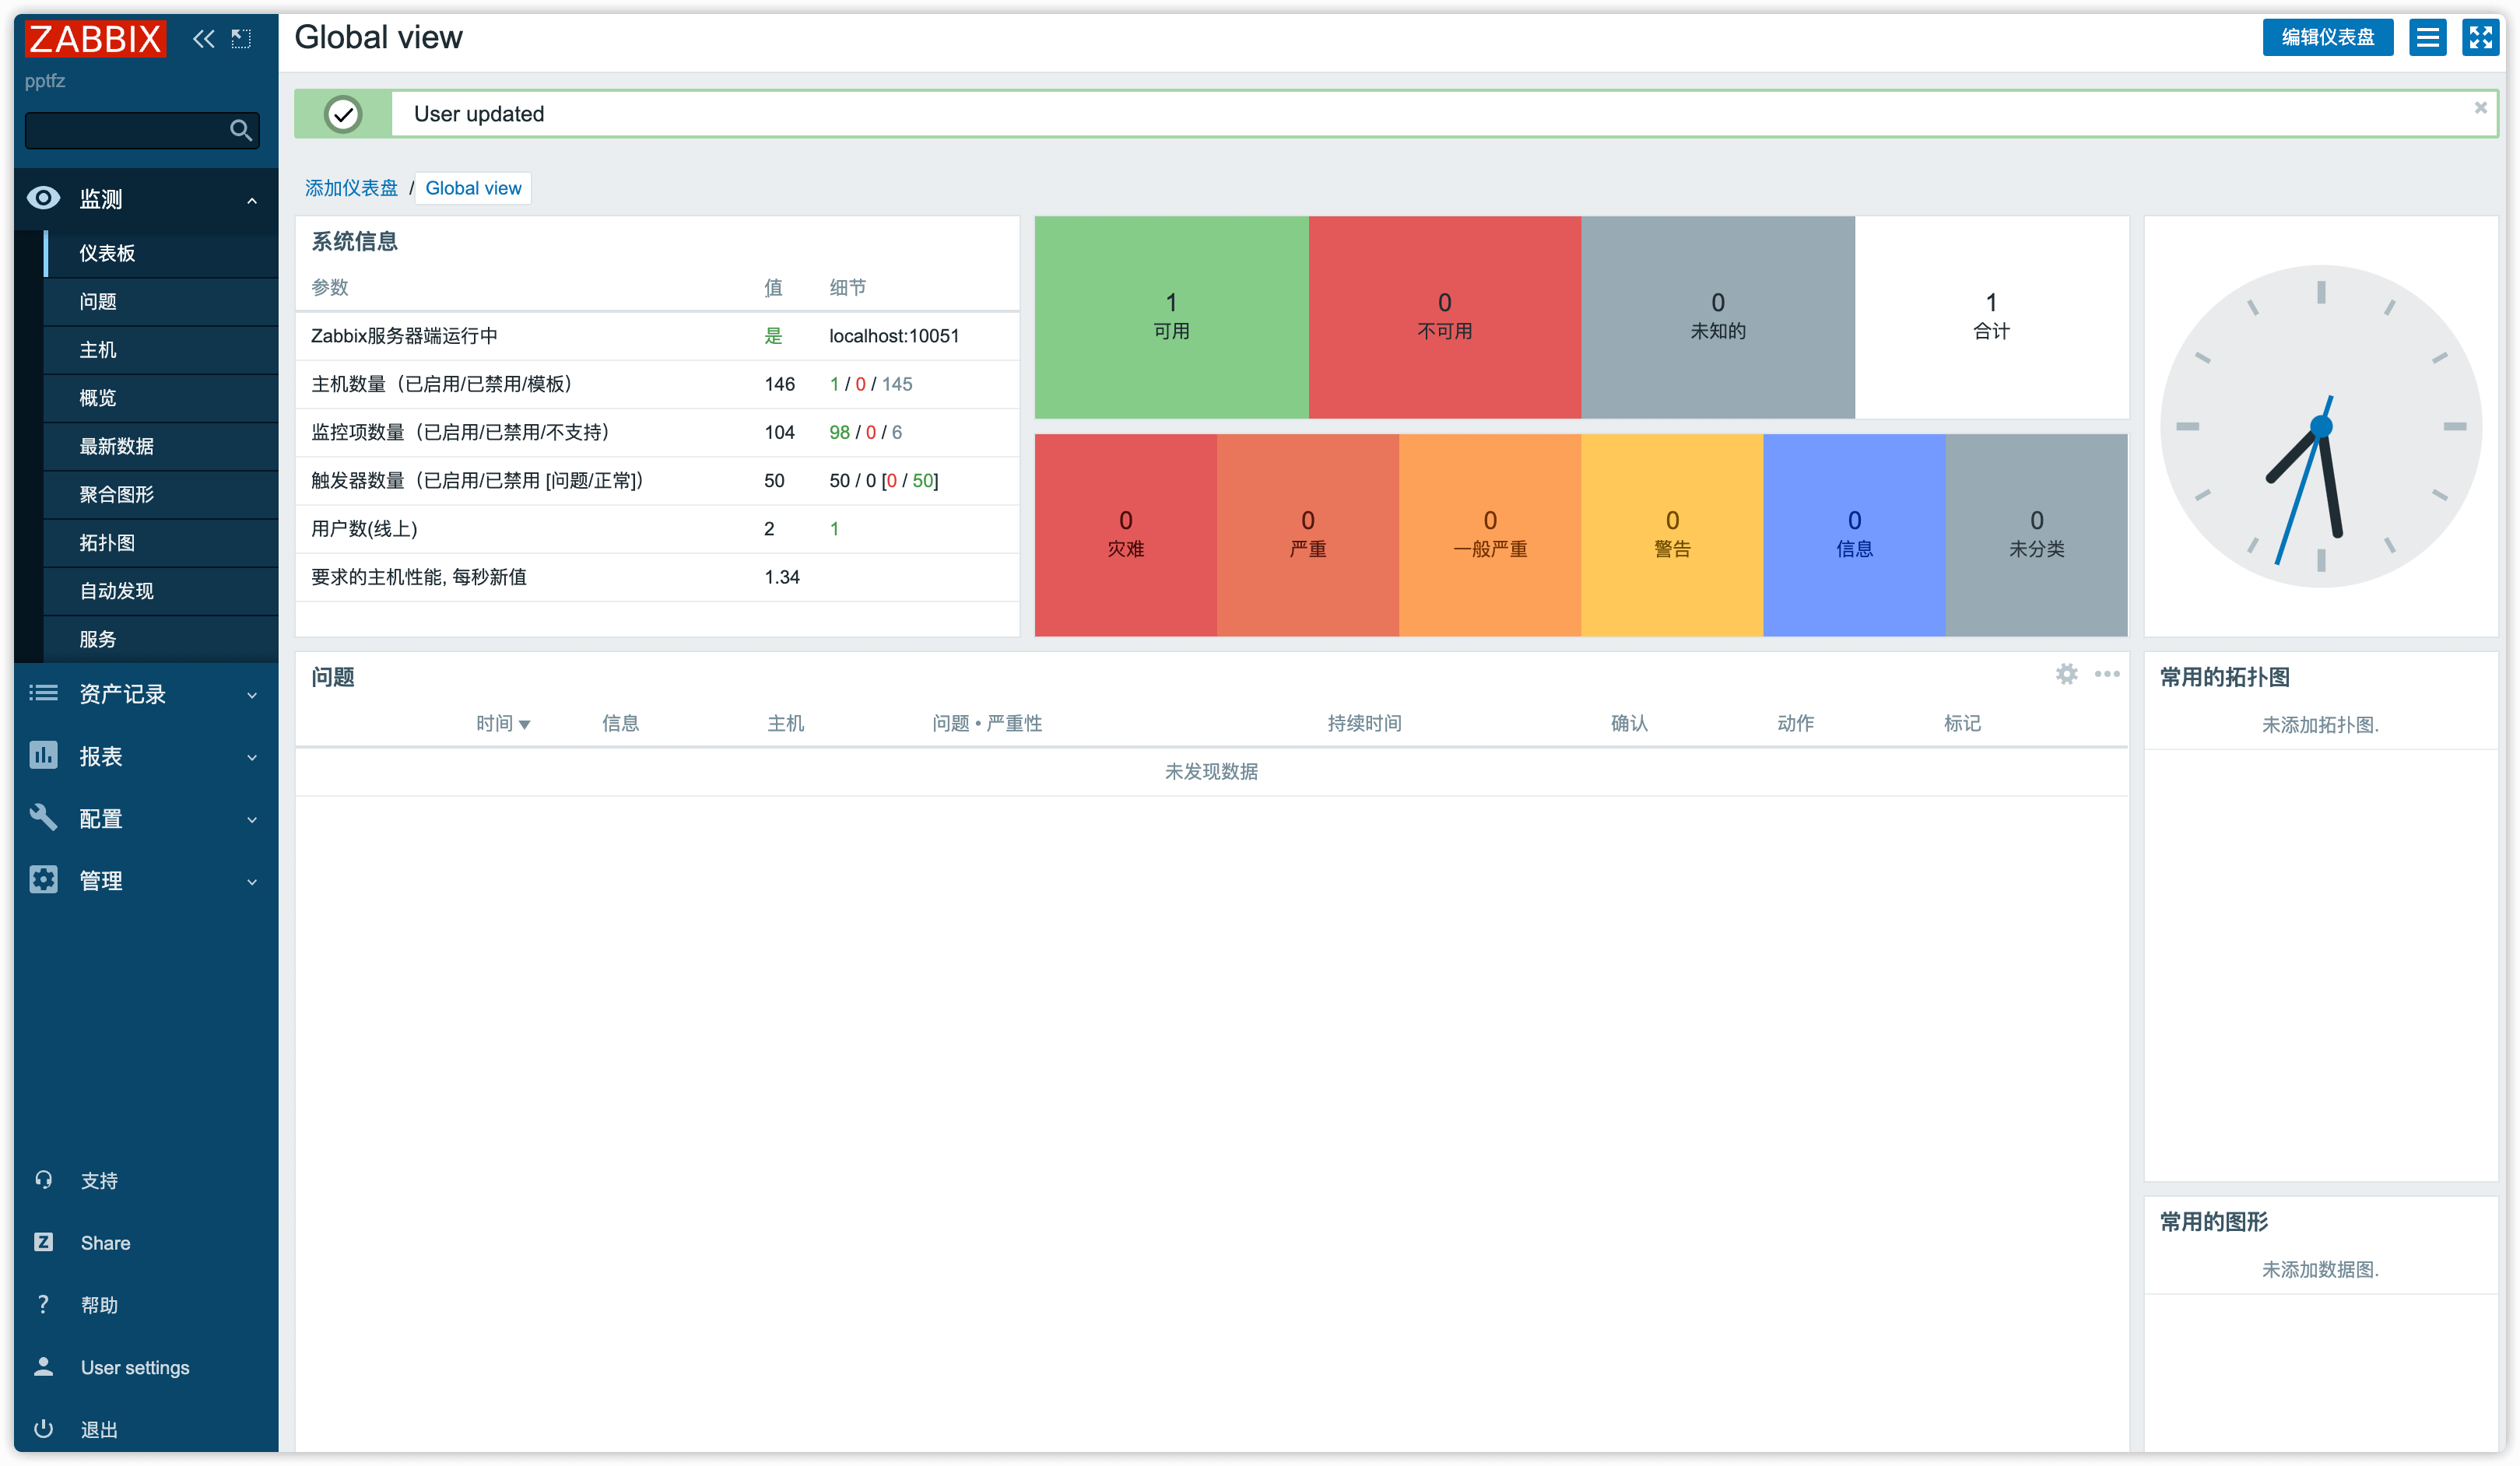Open 问题 widget three-dots menu

coord(2107,674)
